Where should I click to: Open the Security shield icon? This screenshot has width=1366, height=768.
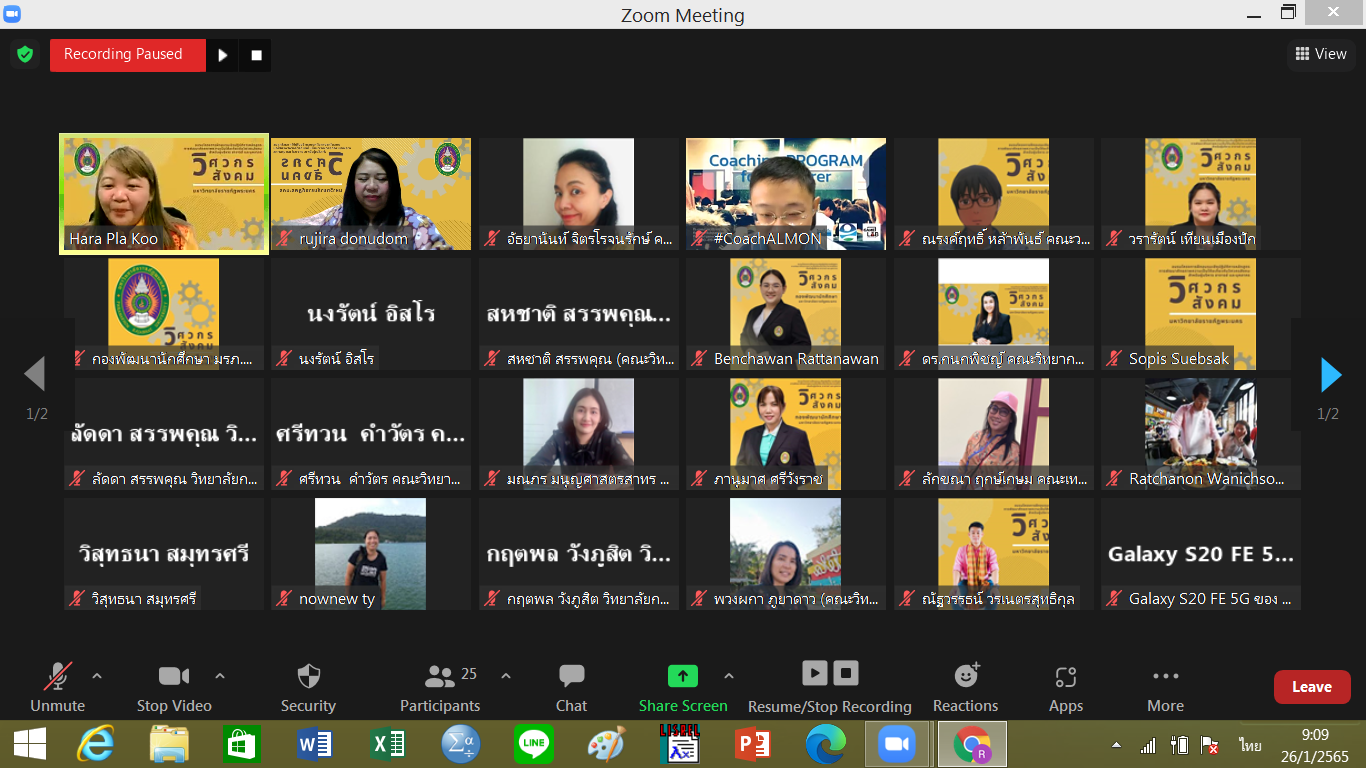(x=308, y=677)
